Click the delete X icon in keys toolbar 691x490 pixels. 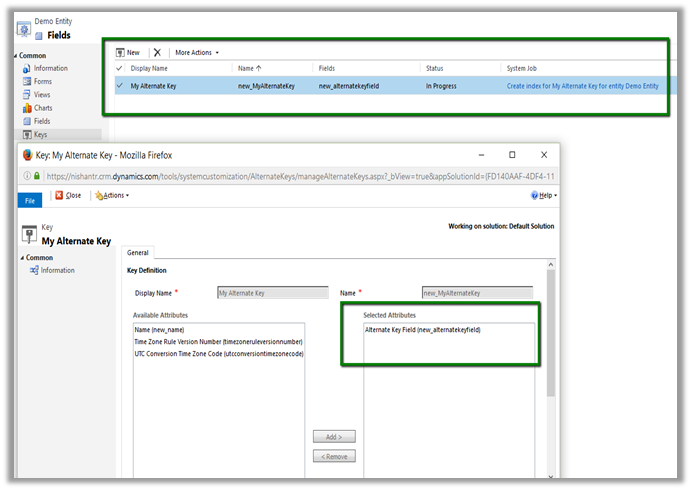[x=157, y=52]
